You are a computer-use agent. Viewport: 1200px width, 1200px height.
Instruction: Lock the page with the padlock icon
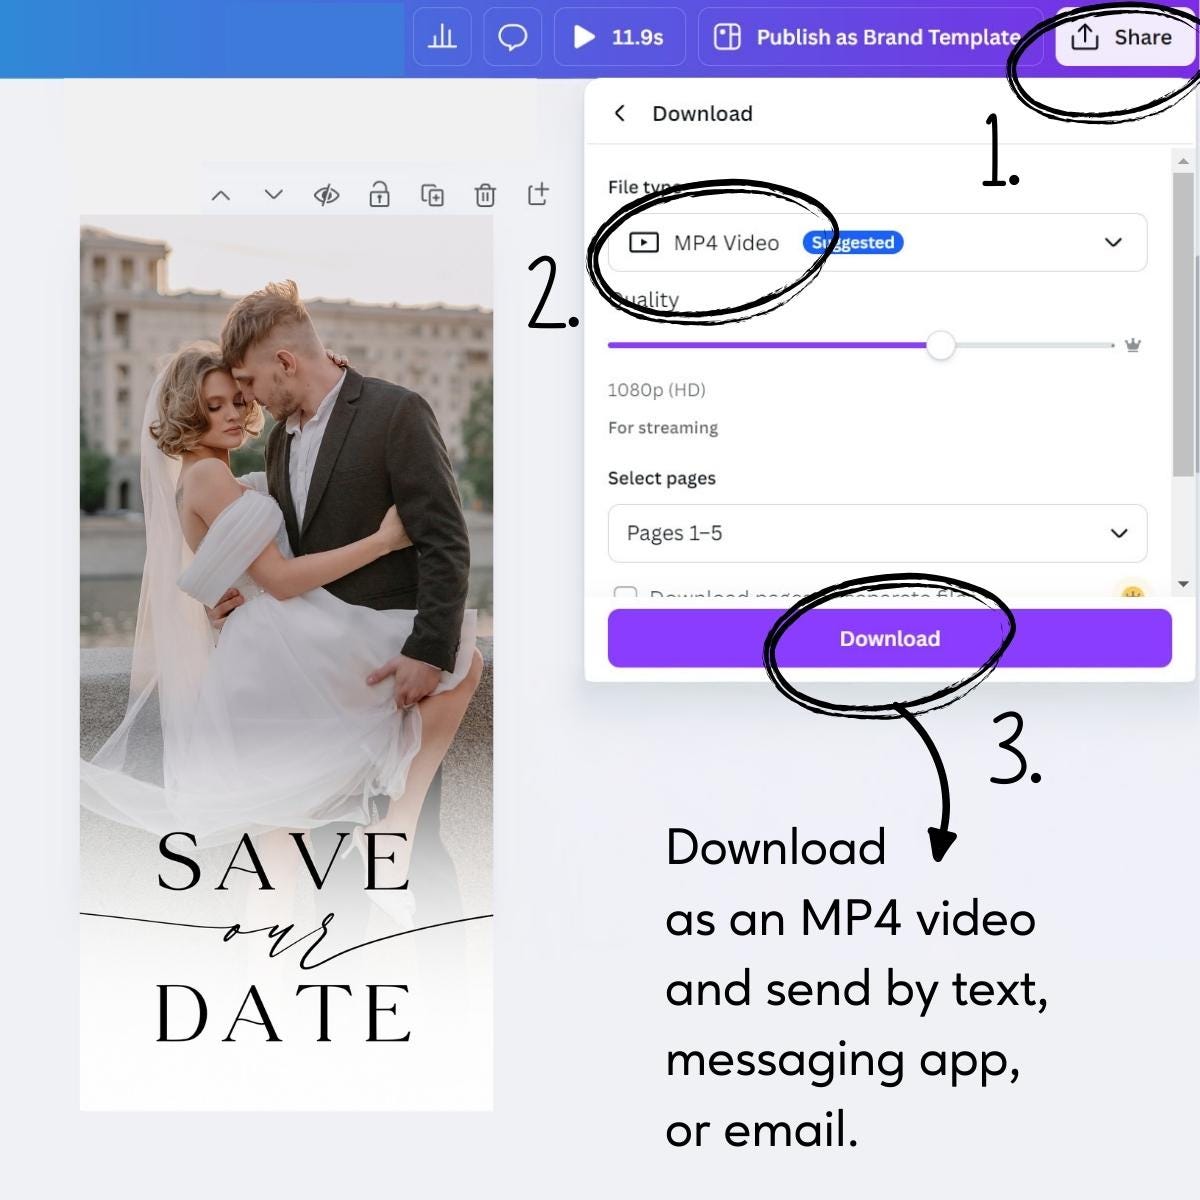379,195
